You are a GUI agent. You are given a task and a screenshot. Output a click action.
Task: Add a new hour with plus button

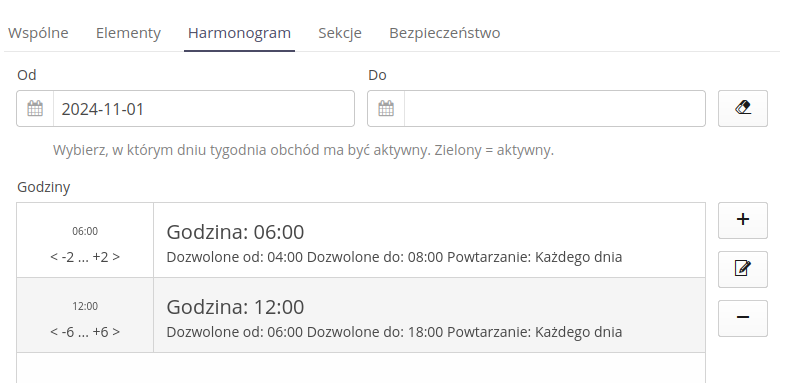pos(742,220)
